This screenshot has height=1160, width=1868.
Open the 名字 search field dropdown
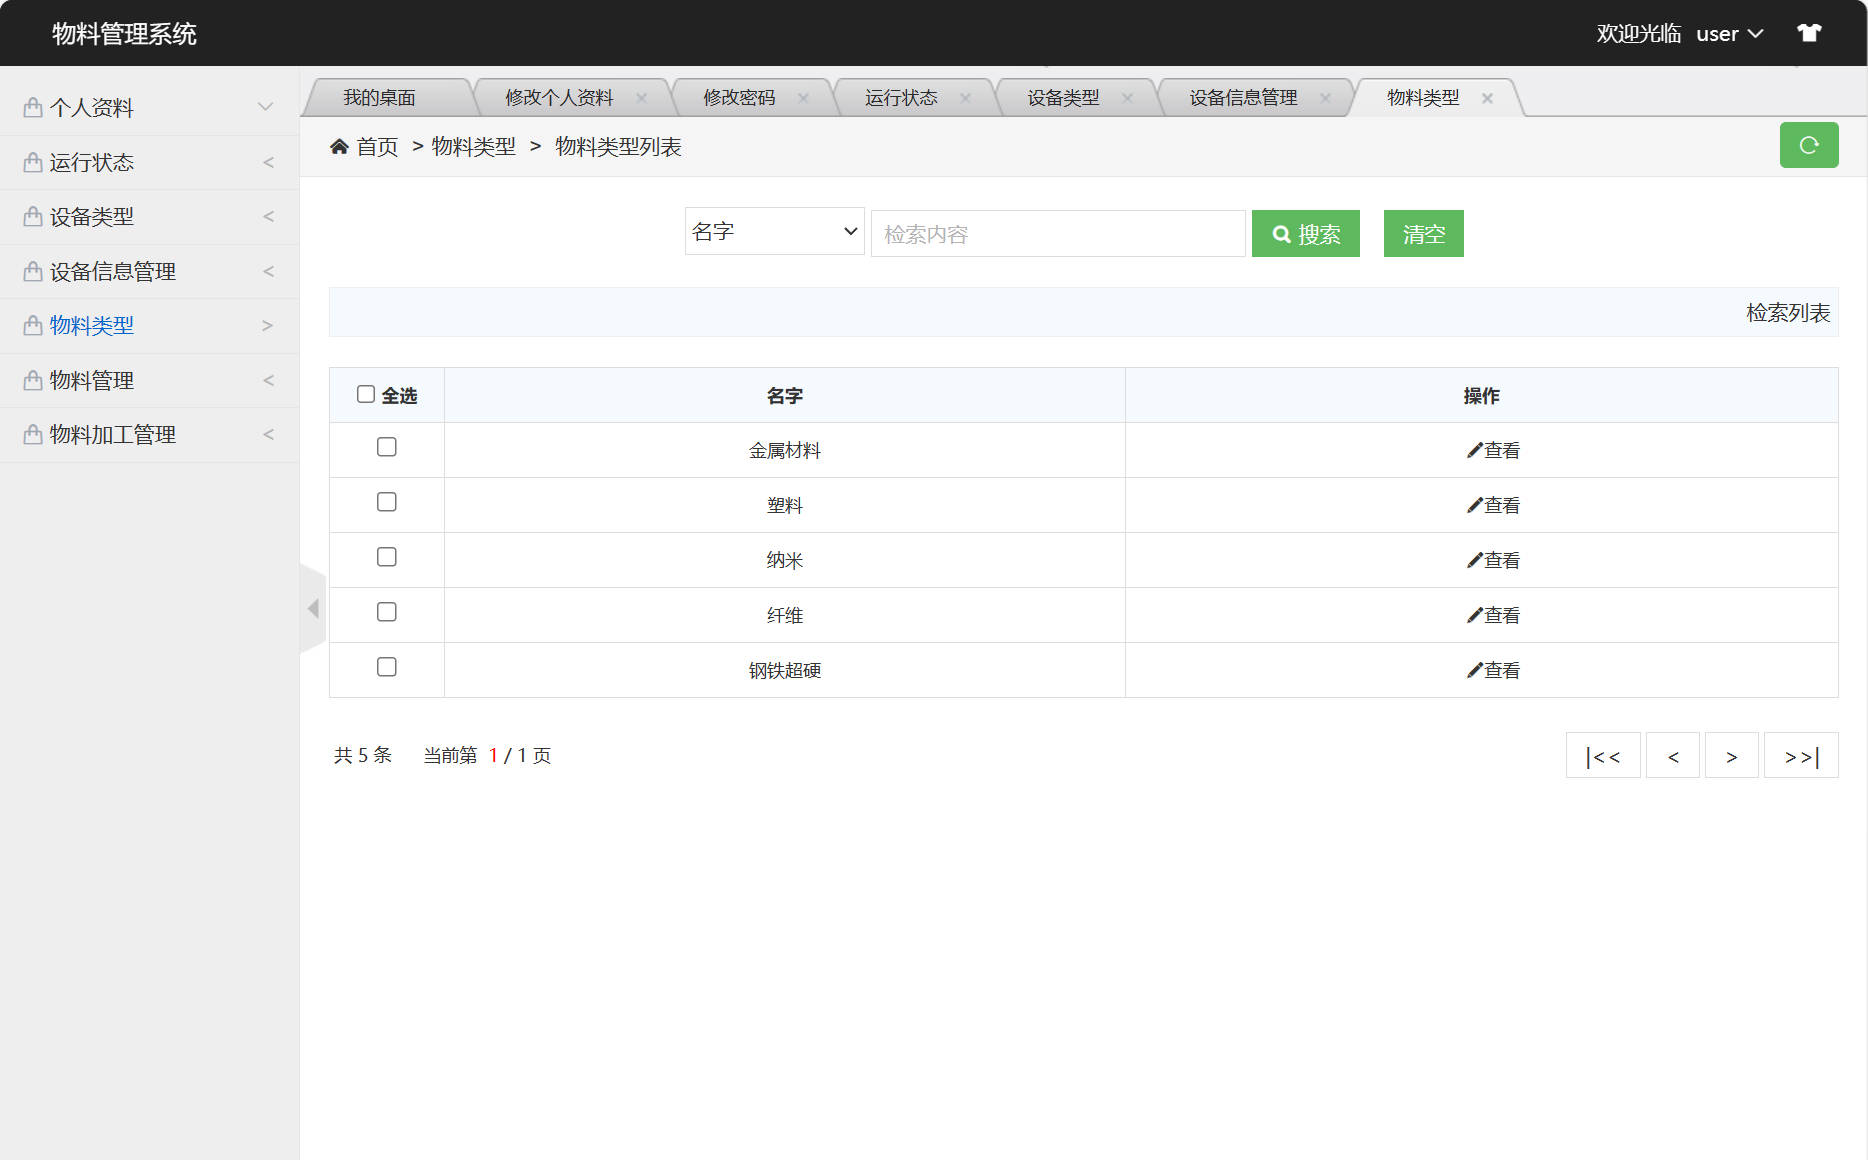pos(774,231)
